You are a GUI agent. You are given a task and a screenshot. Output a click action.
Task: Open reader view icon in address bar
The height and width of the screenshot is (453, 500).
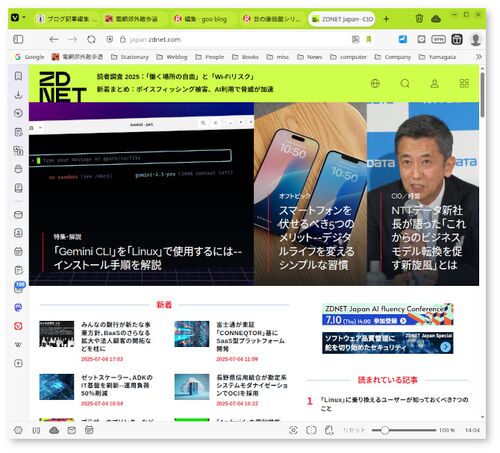[356, 39]
